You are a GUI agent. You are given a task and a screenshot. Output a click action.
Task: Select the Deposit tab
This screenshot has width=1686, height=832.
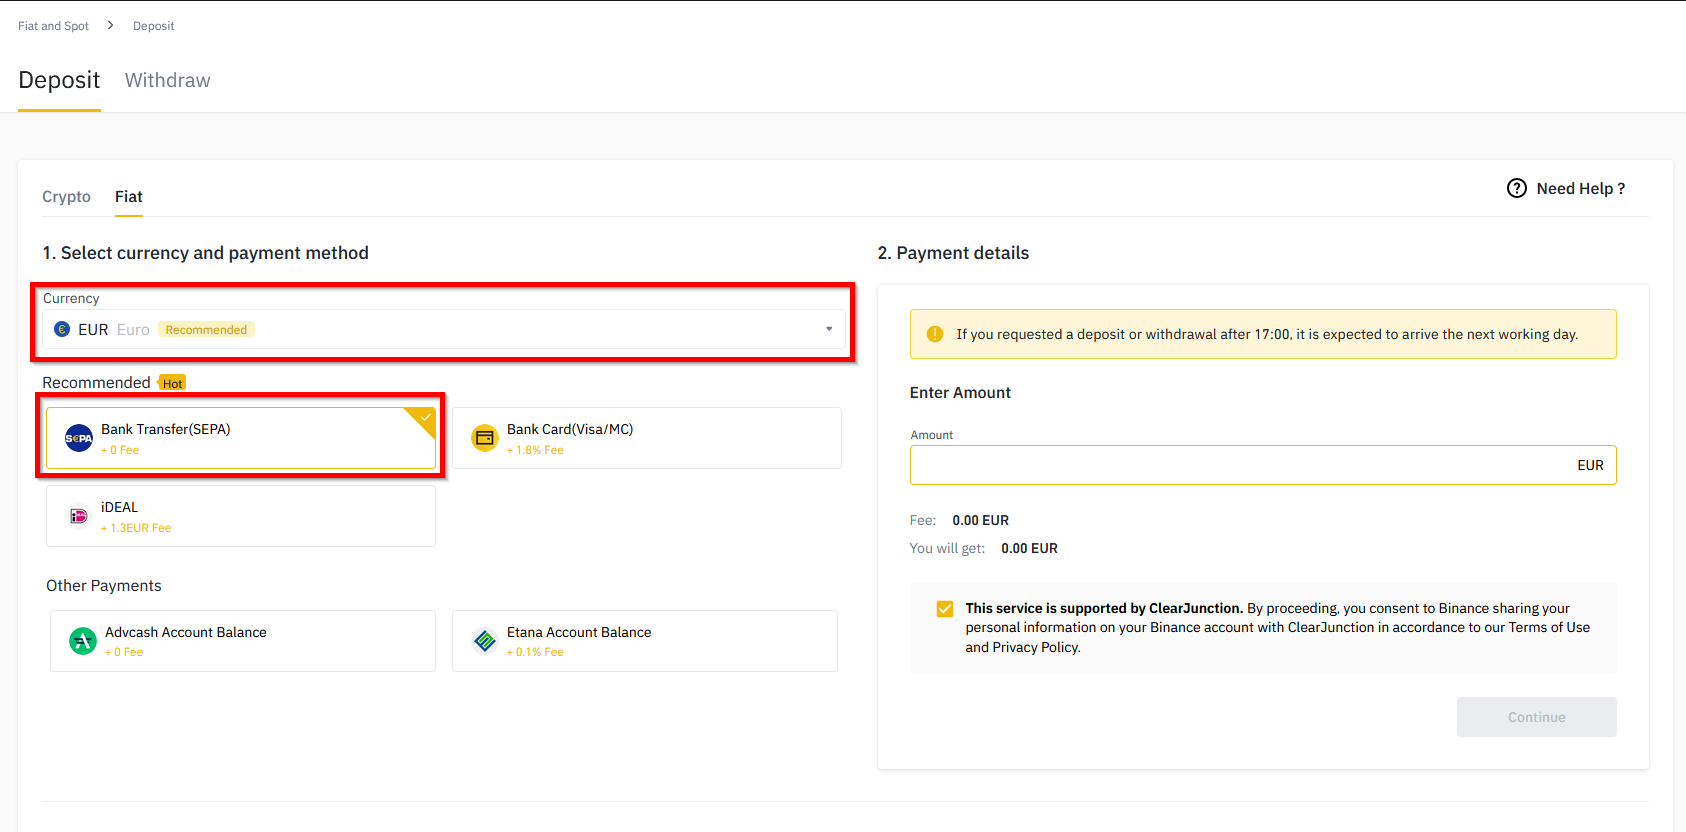click(59, 80)
